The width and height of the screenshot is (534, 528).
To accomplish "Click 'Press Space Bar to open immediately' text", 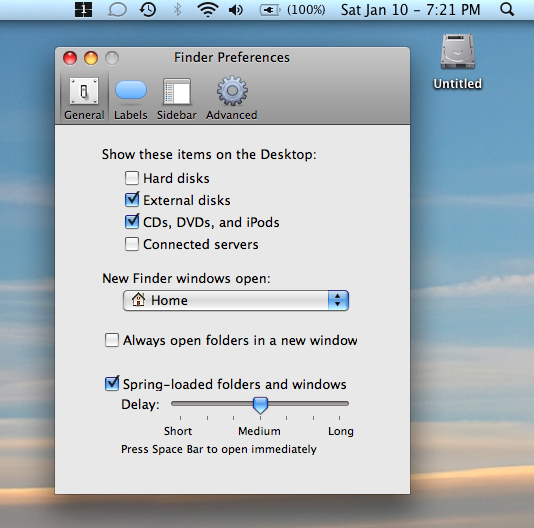I will pyautogui.click(x=219, y=449).
